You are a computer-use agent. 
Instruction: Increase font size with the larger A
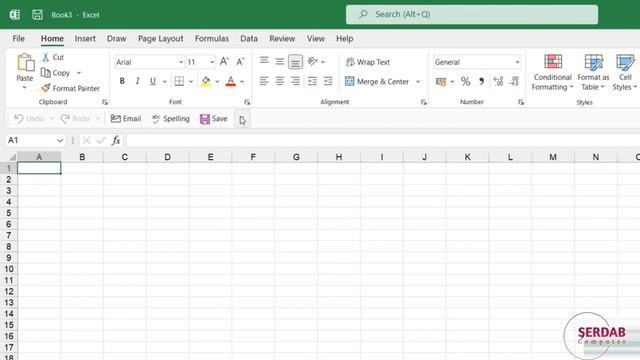pos(224,62)
